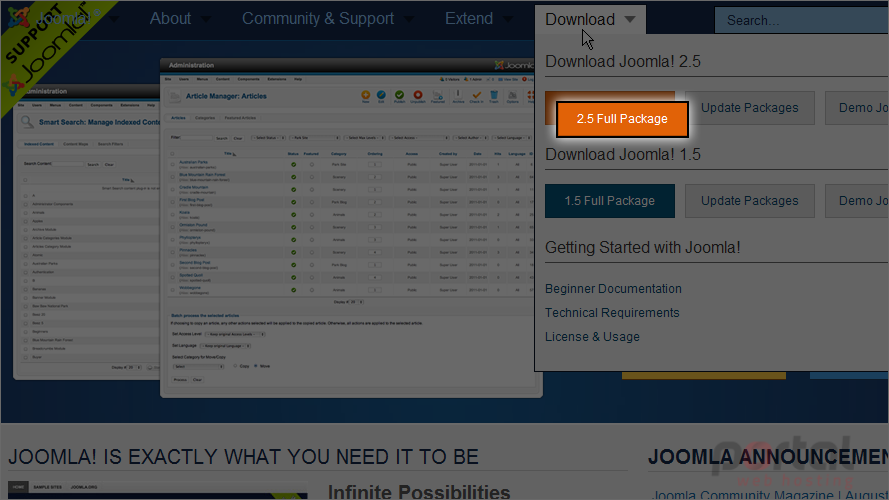This screenshot has width=889, height=500.
Task: Click 'JOOMLA! IS EXACTLY WHAT YOU NEED IT TO BE' heading
Action: 243,457
